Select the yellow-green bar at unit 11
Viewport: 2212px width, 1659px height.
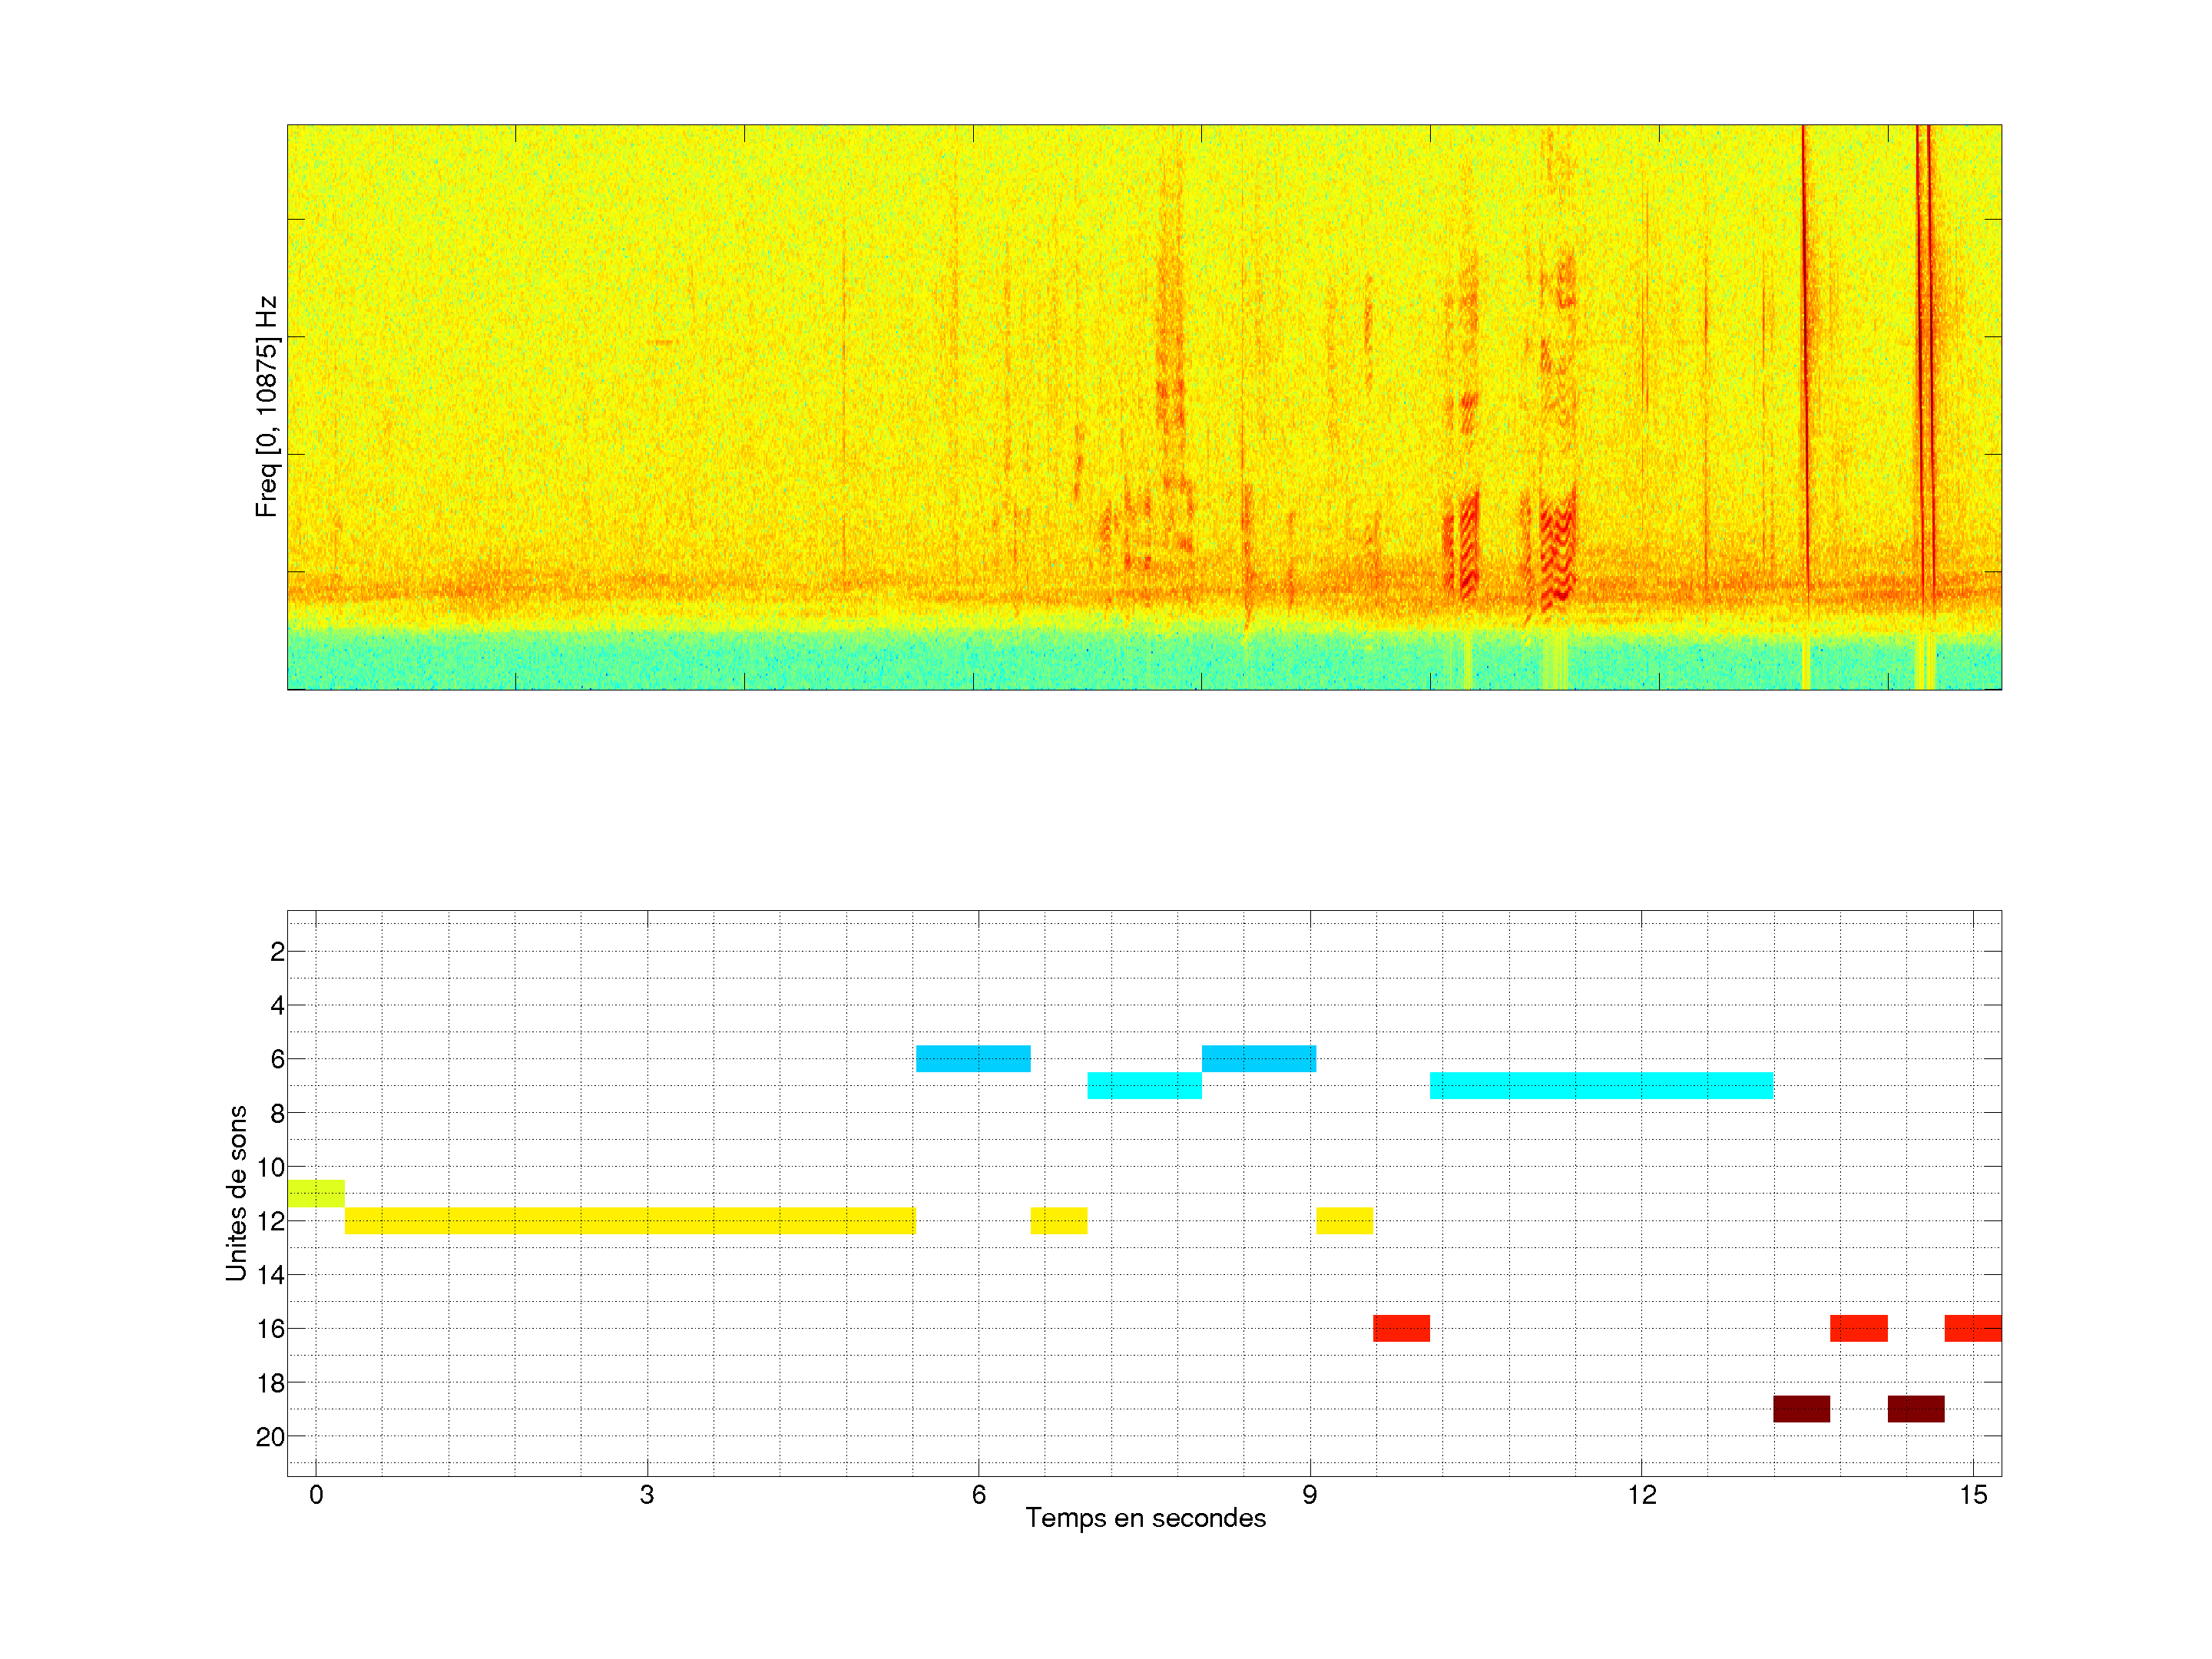coord(316,1193)
